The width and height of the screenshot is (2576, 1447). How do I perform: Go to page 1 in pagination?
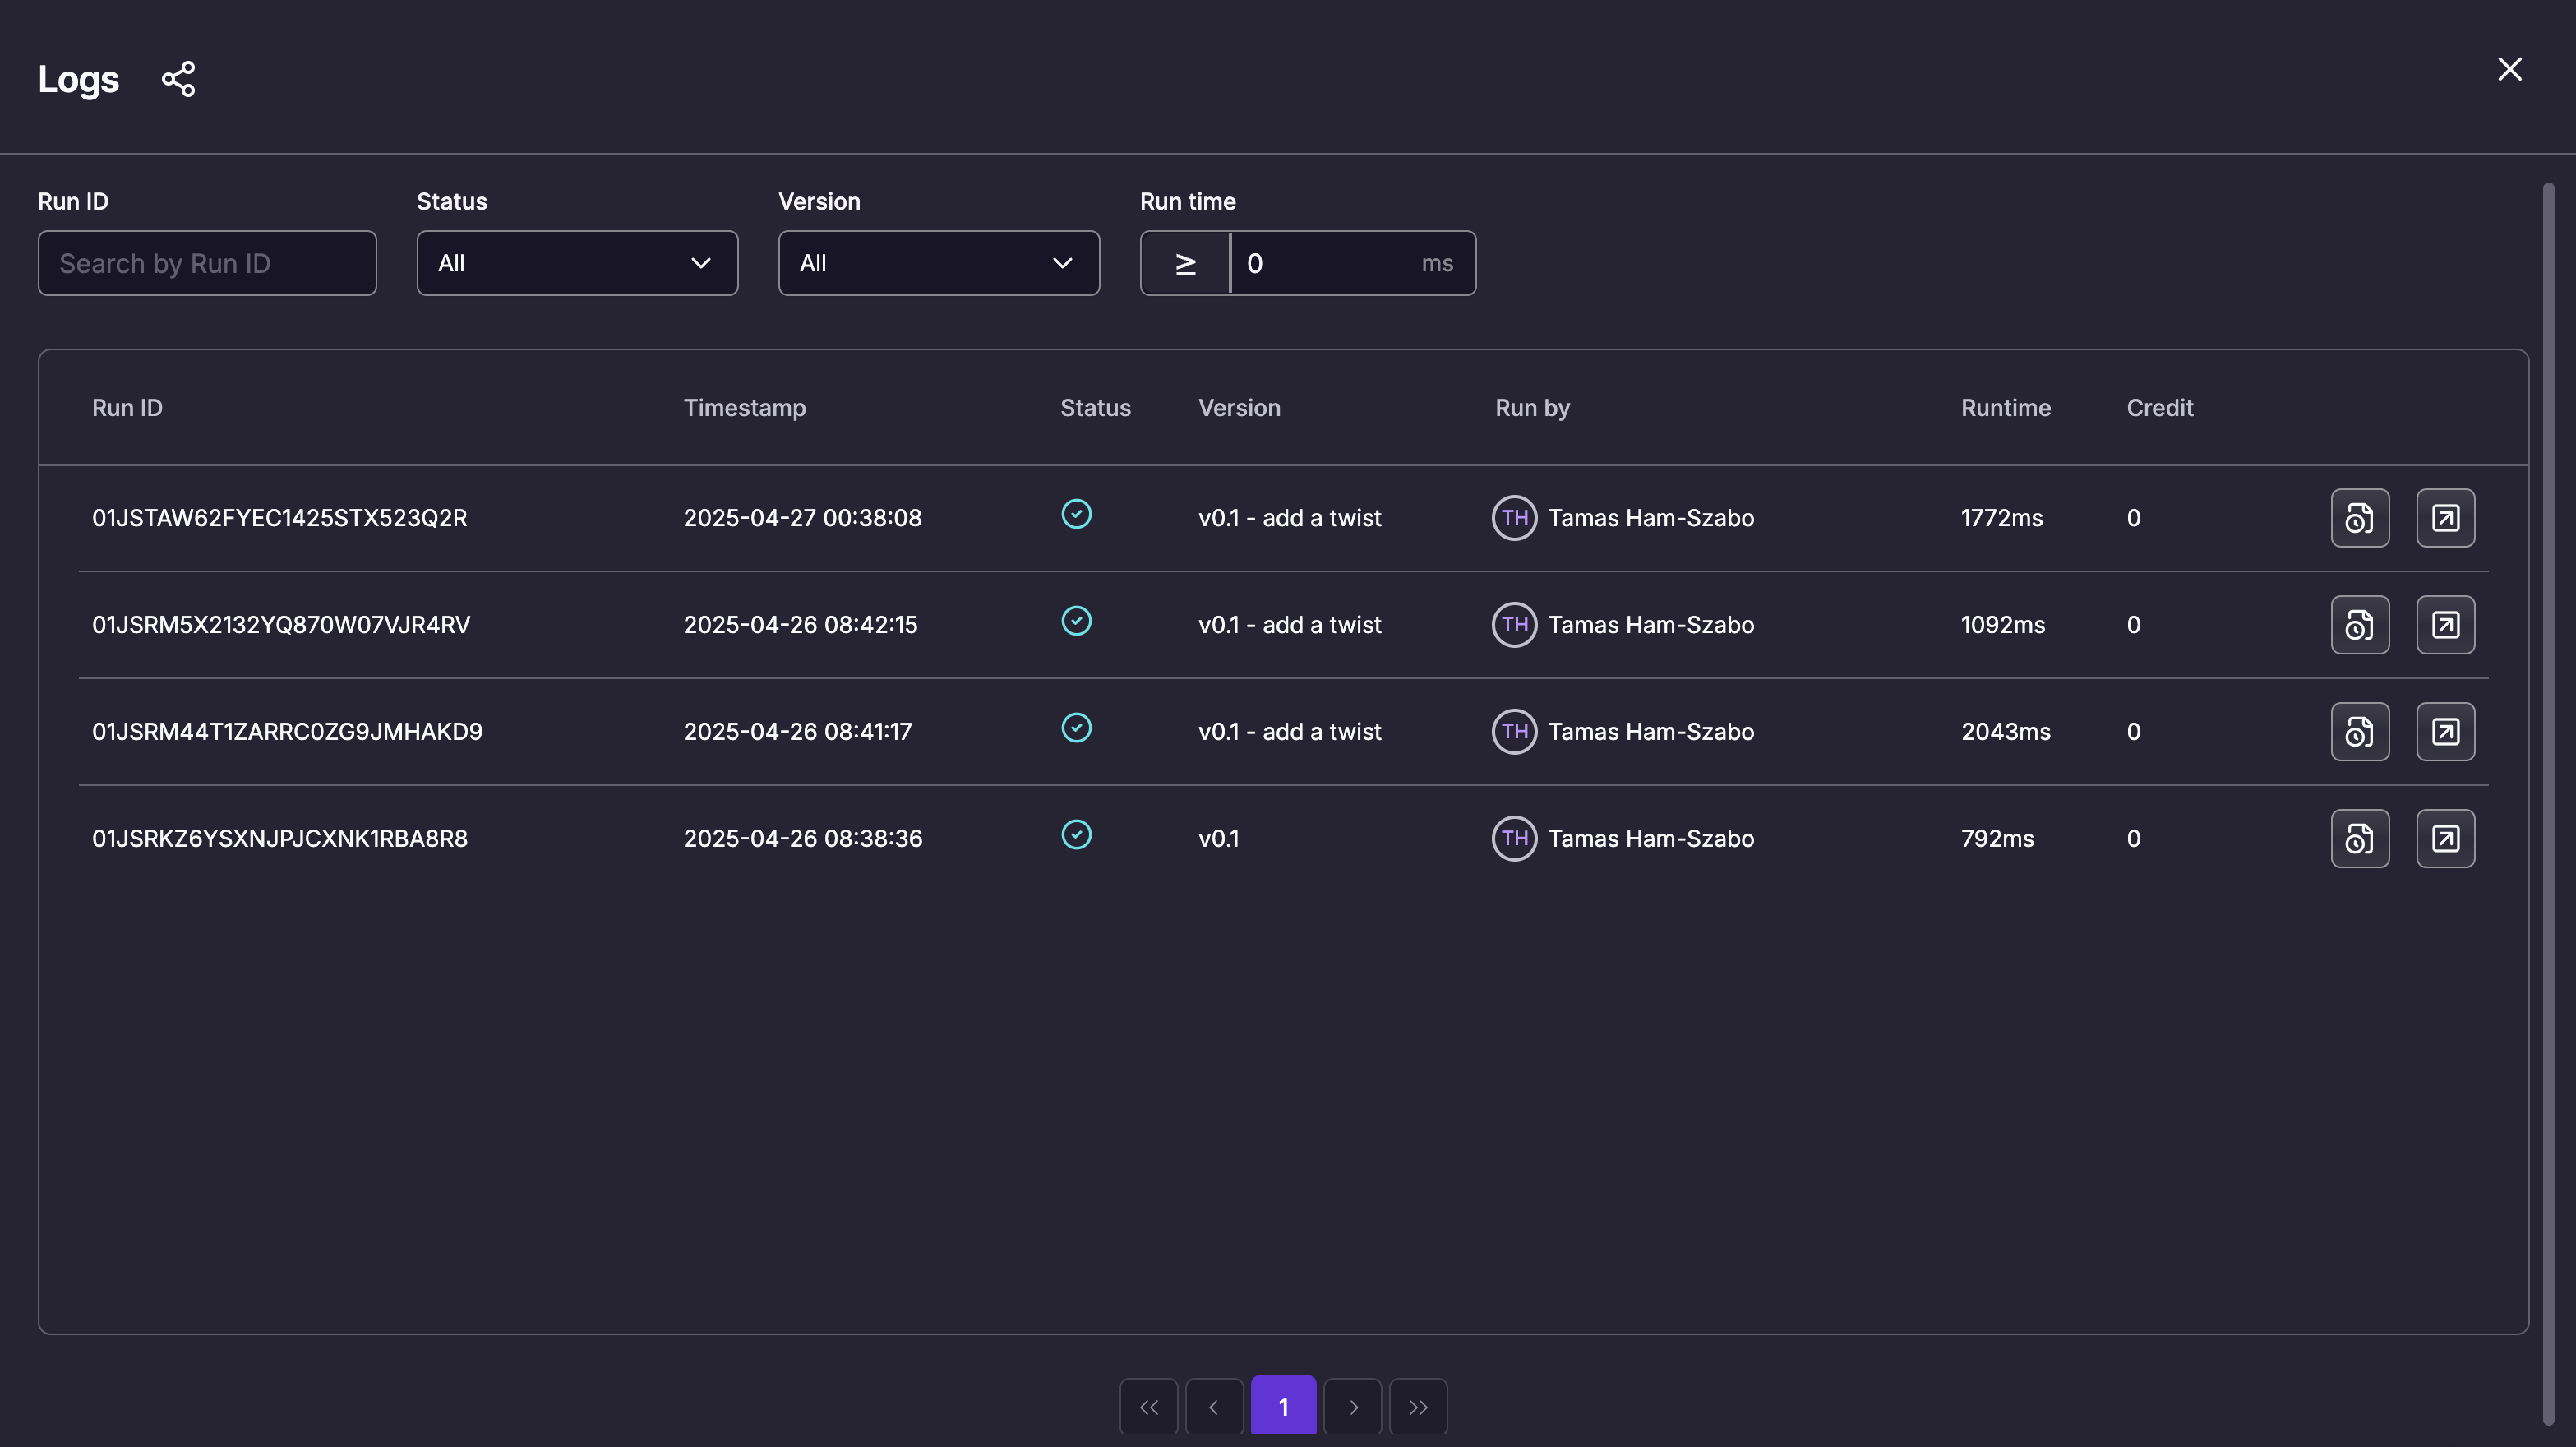coord(1283,1406)
